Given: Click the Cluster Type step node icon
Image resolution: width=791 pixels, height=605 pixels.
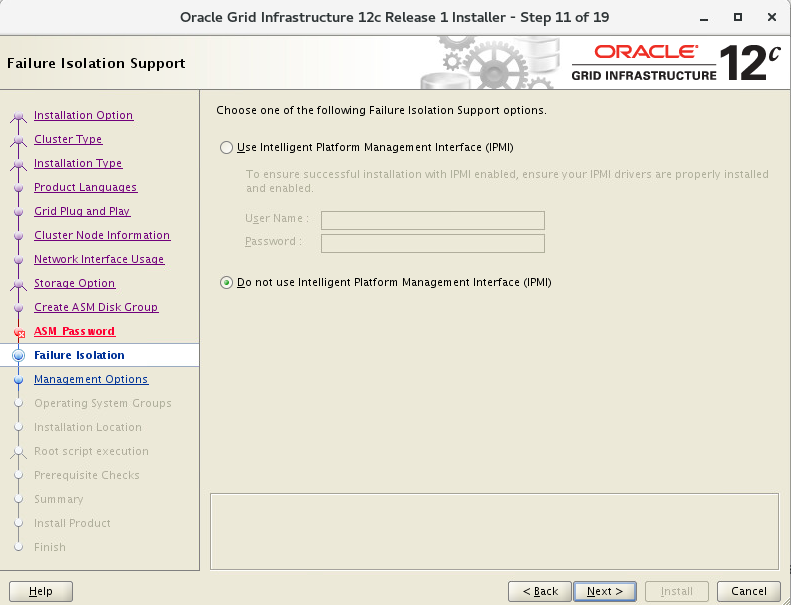Looking at the screenshot, I should (x=19, y=140).
